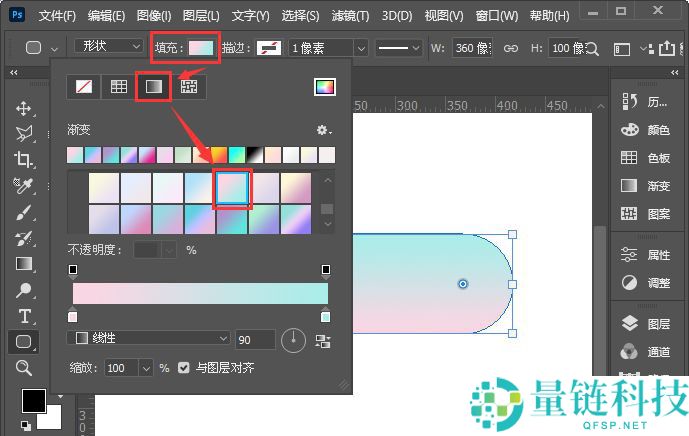Viewport: 689px width, 436px height.
Task: Open the 图层(L) menu
Action: tap(202, 16)
